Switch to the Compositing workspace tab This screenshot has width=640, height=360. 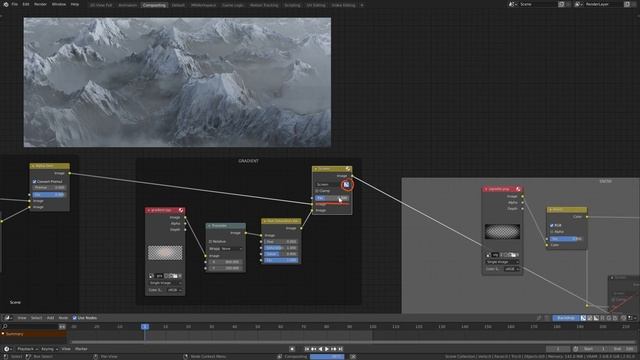point(154,5)
